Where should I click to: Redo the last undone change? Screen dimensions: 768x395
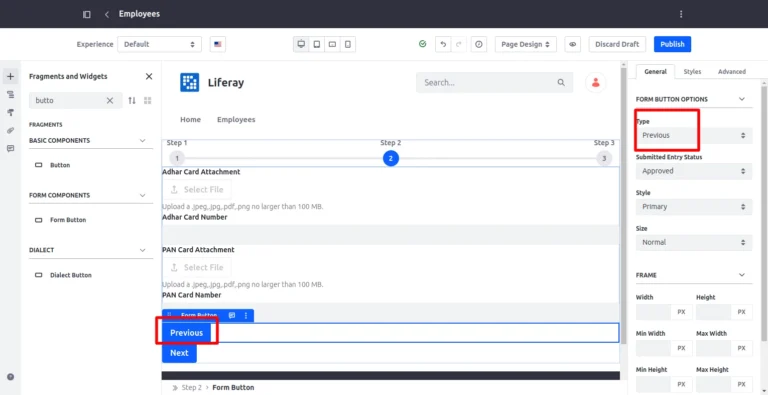click(x=459, y=44)
